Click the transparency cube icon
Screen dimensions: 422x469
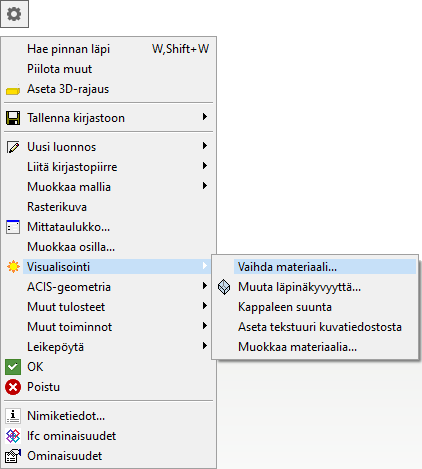[x=224, y=287]
